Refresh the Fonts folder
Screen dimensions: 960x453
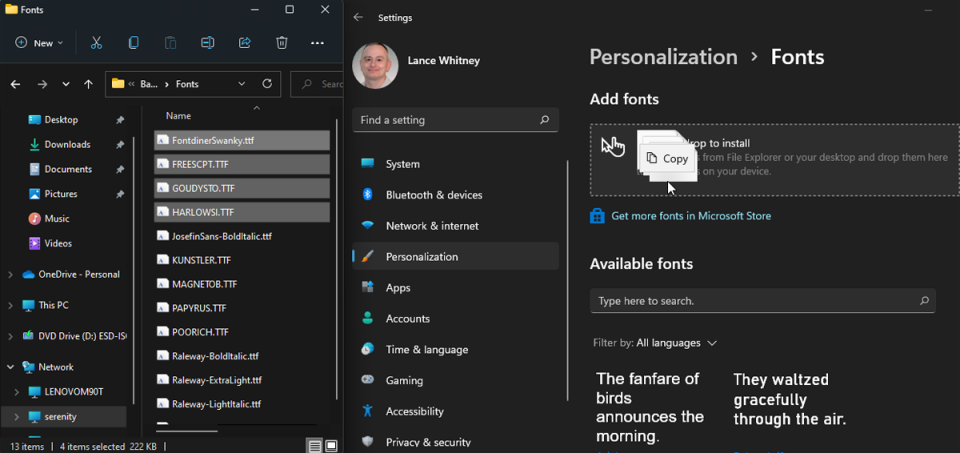coord(266,84)
